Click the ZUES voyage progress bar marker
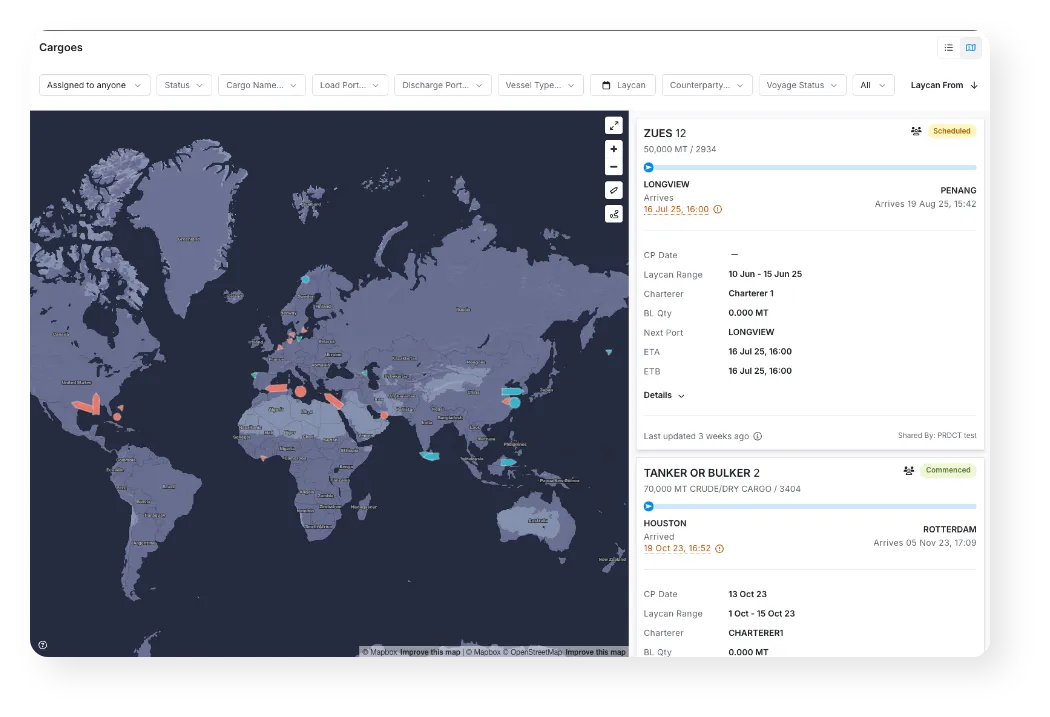The image size is (1050, 717). (649, 167)
